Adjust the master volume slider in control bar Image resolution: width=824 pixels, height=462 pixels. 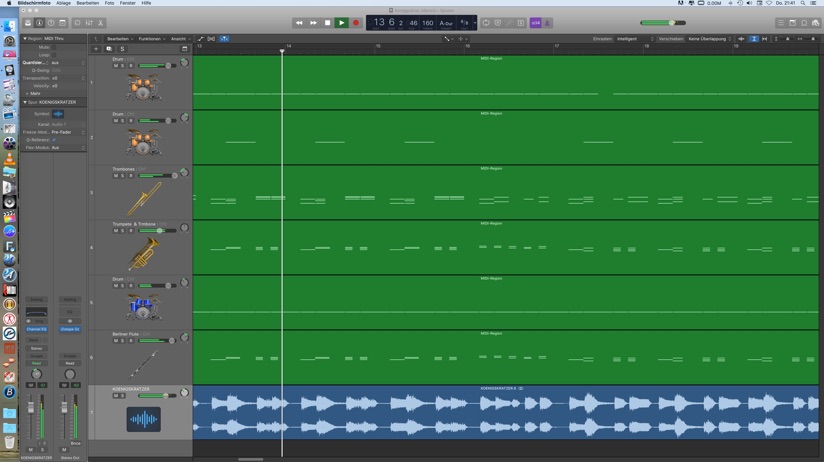point(663,23)
